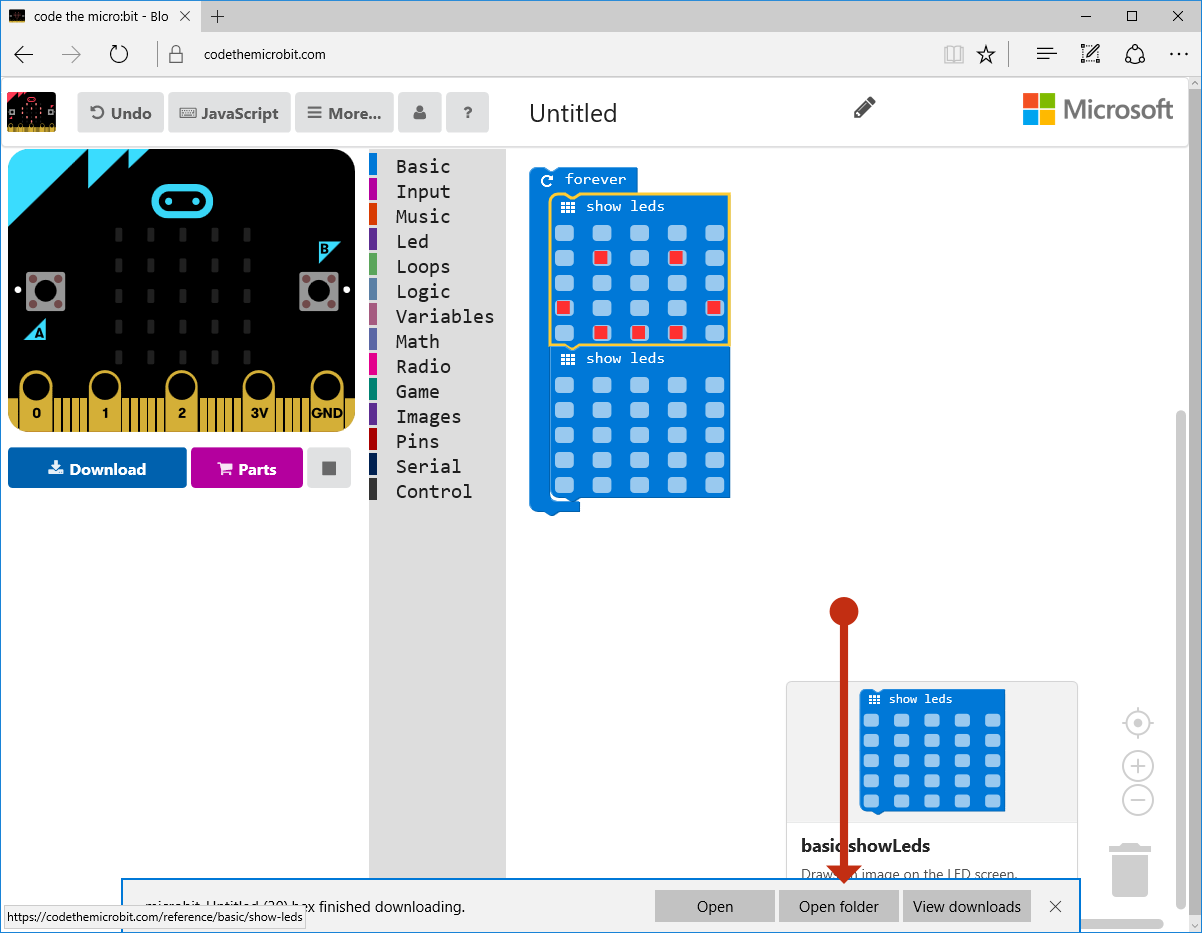Select the Variables category in toolbox
The width and height of the screenshot is (1202, 933).
click(444, 317)
